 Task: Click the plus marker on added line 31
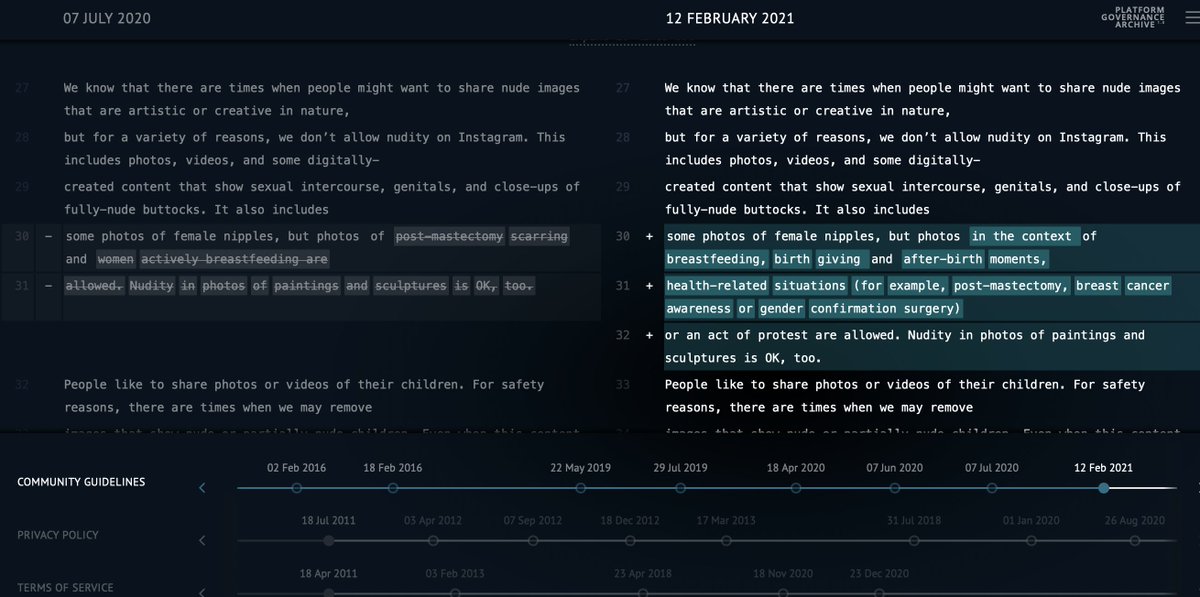click(x=649, y=286)
